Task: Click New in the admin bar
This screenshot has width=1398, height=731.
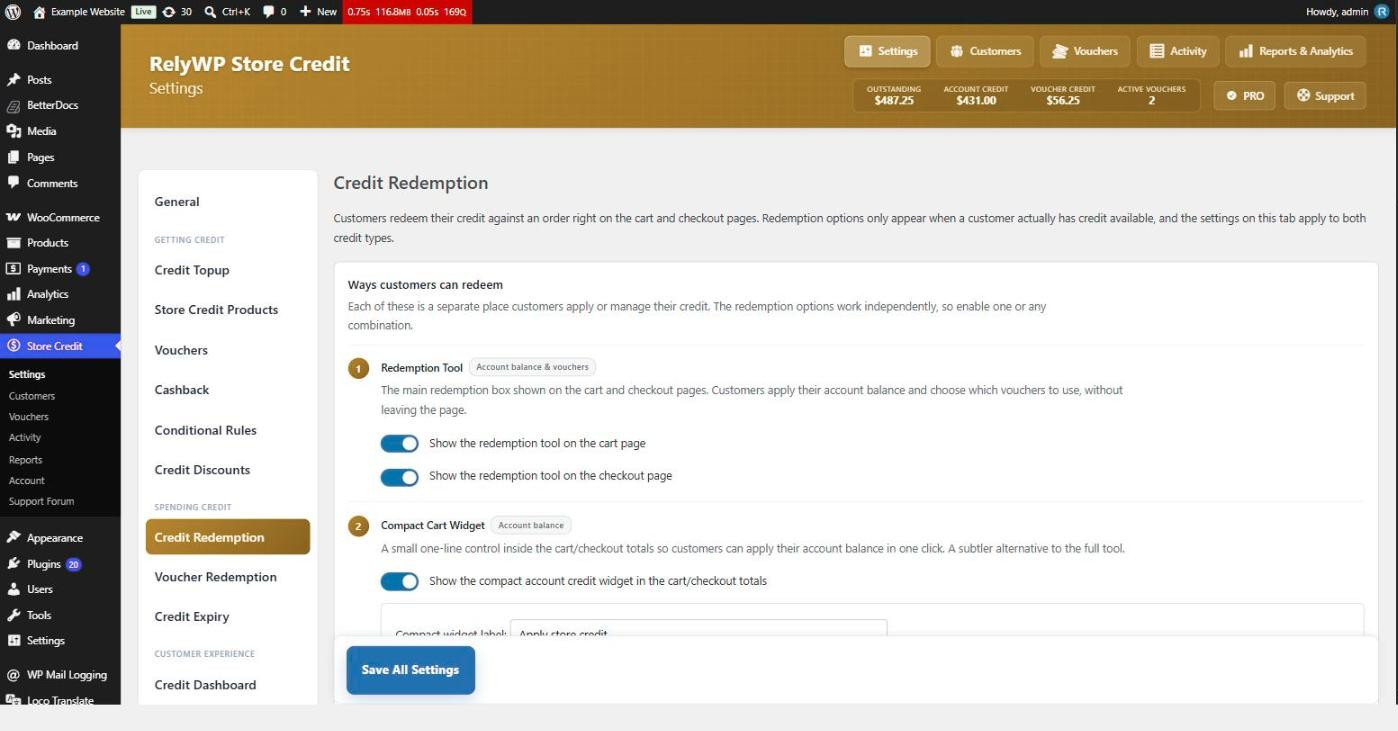Action: click(318, 12)
